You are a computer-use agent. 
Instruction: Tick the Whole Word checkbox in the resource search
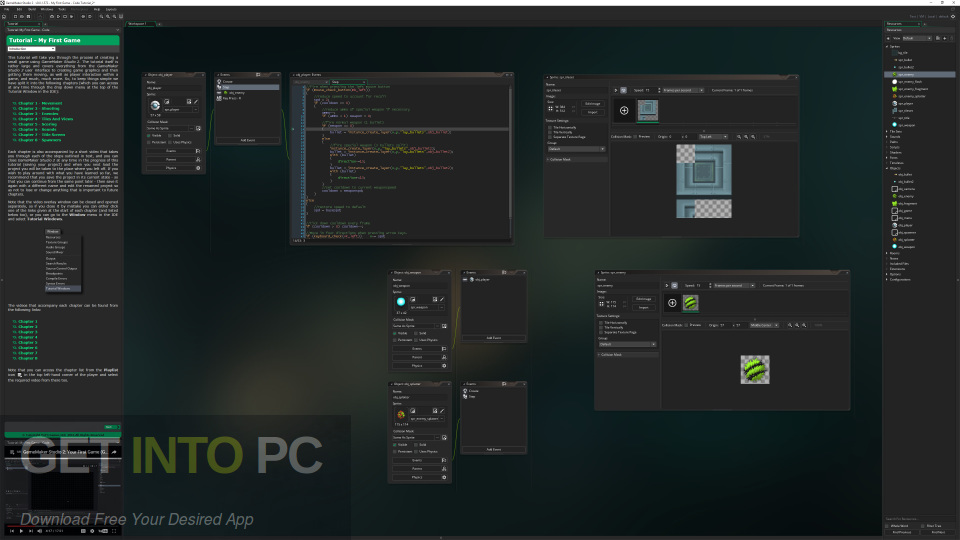(887, 526)
